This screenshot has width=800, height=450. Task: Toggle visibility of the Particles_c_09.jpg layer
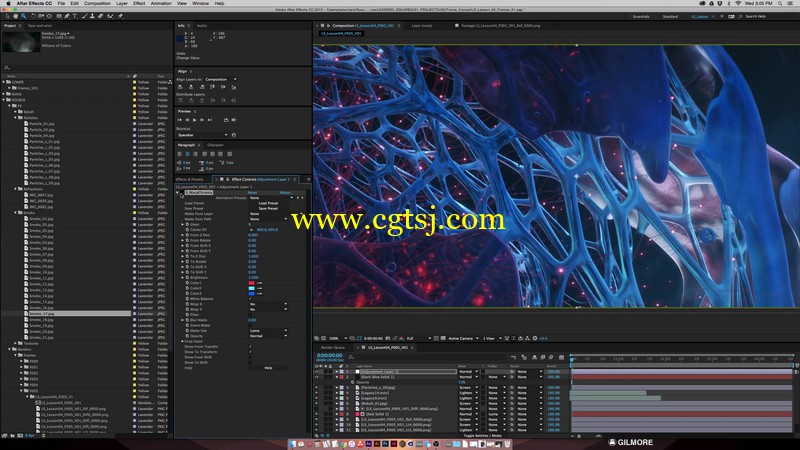point(316,387)
